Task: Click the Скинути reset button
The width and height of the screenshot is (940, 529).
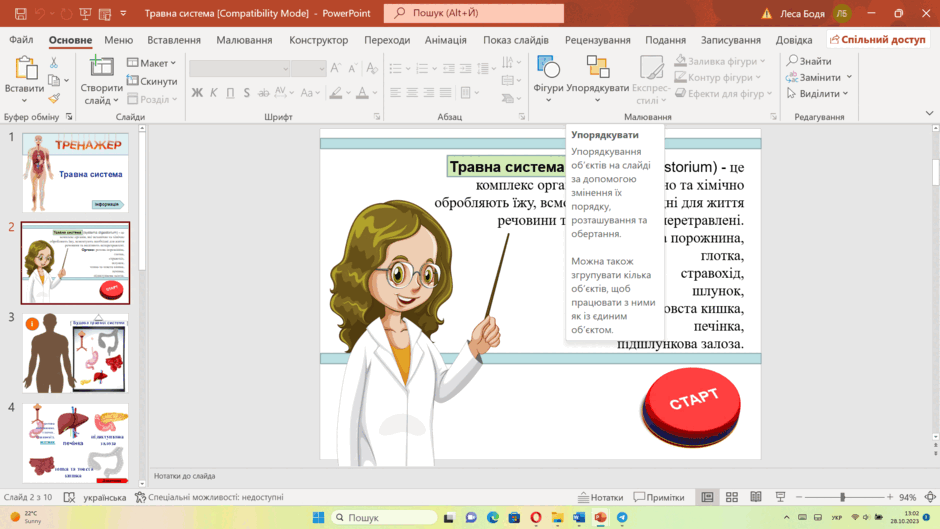Action: pyautogui.click(x=152, y=81)
